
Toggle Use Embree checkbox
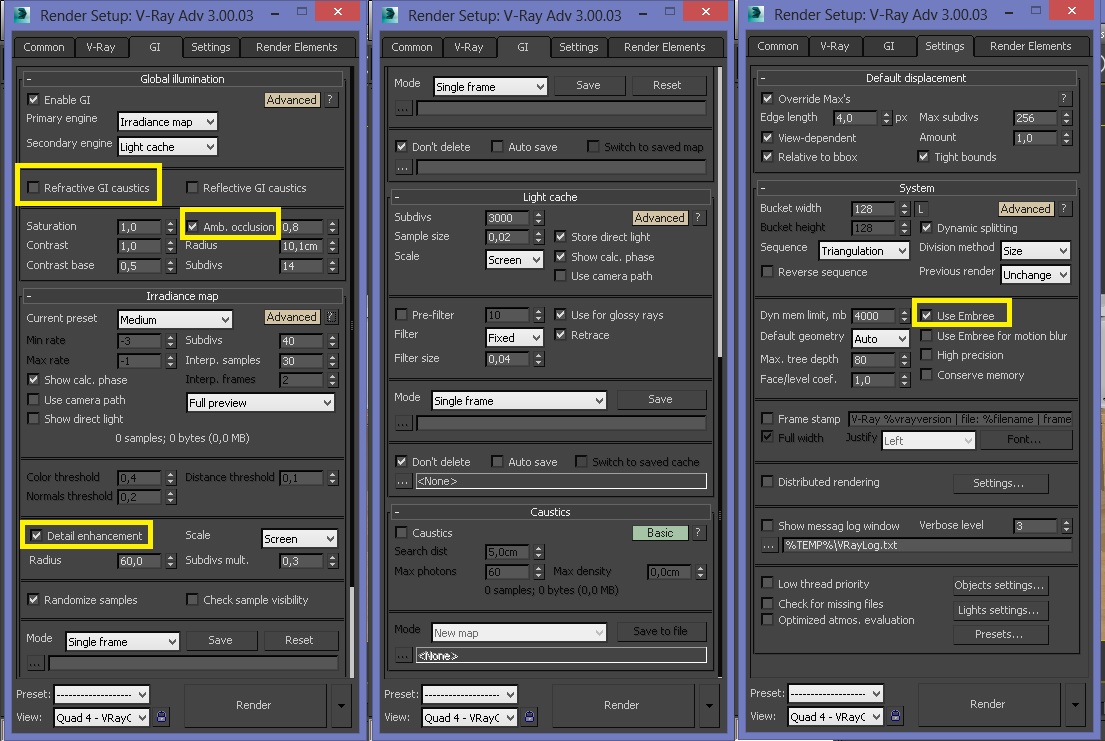point(926,315)
